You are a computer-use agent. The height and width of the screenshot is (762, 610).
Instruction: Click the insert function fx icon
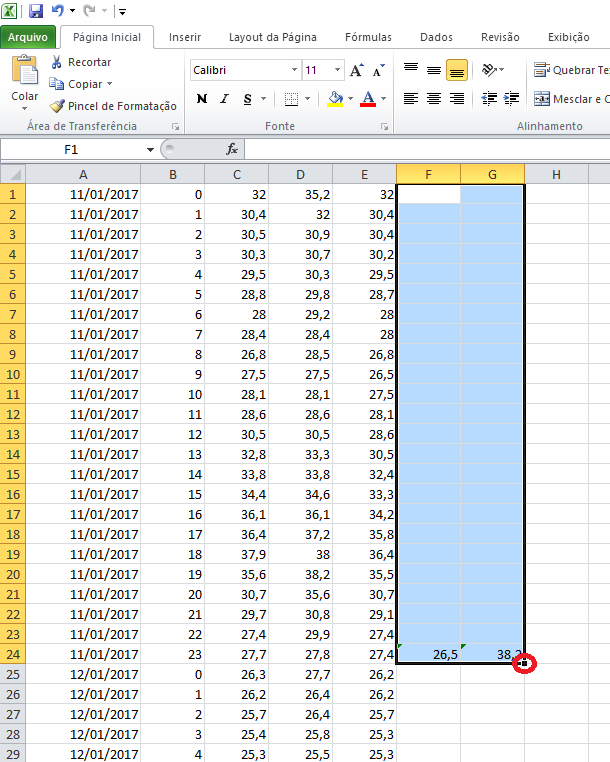tap(232, 149)
